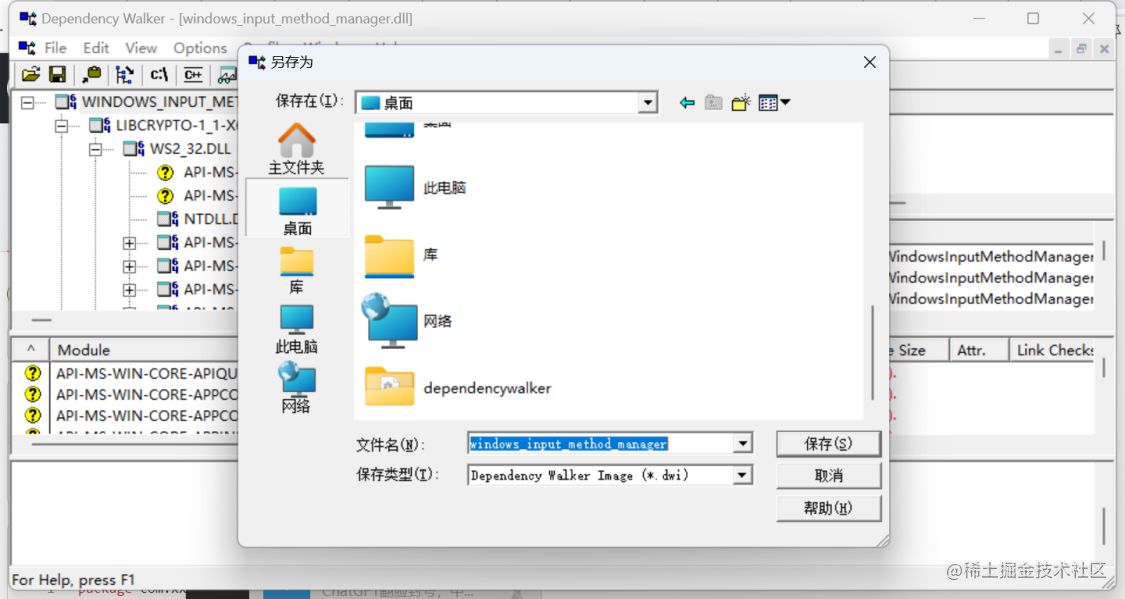Image resolution: width=1125 pixels, height=599 pixels.
Task: Click the 保存 button to save
Action: coord(828,443)
